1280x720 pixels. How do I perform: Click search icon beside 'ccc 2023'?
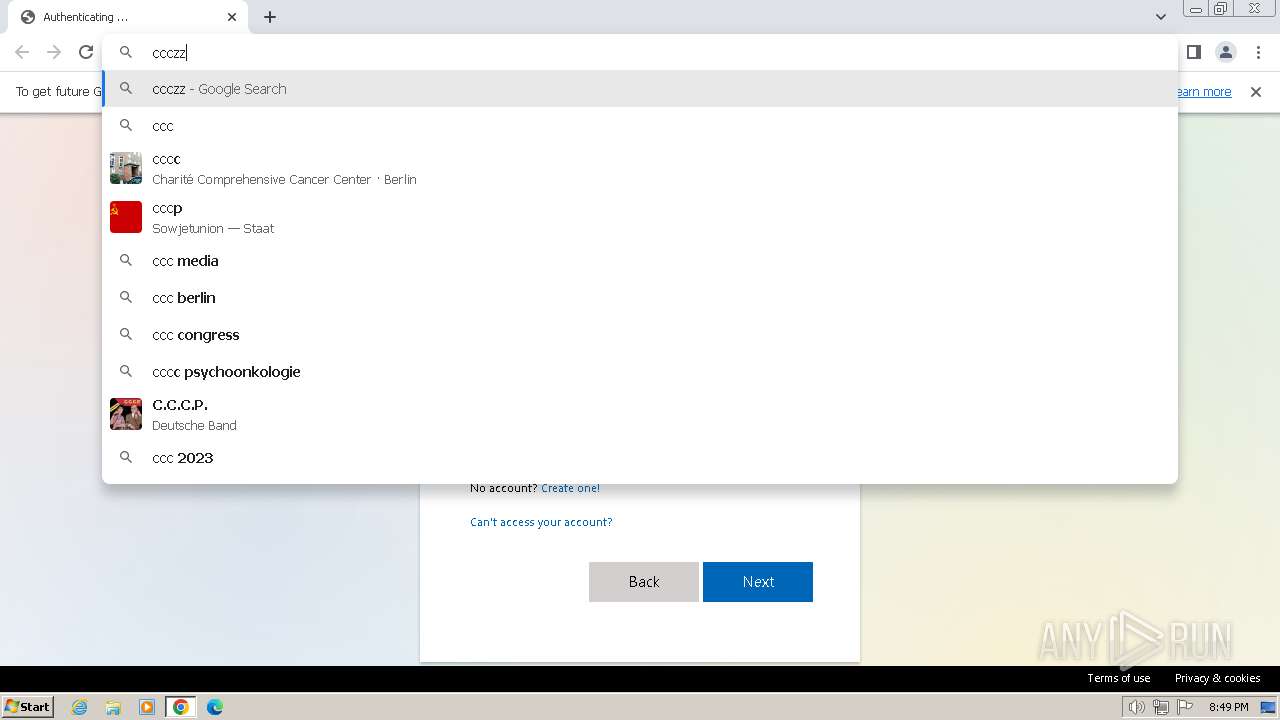click(126, 458)
